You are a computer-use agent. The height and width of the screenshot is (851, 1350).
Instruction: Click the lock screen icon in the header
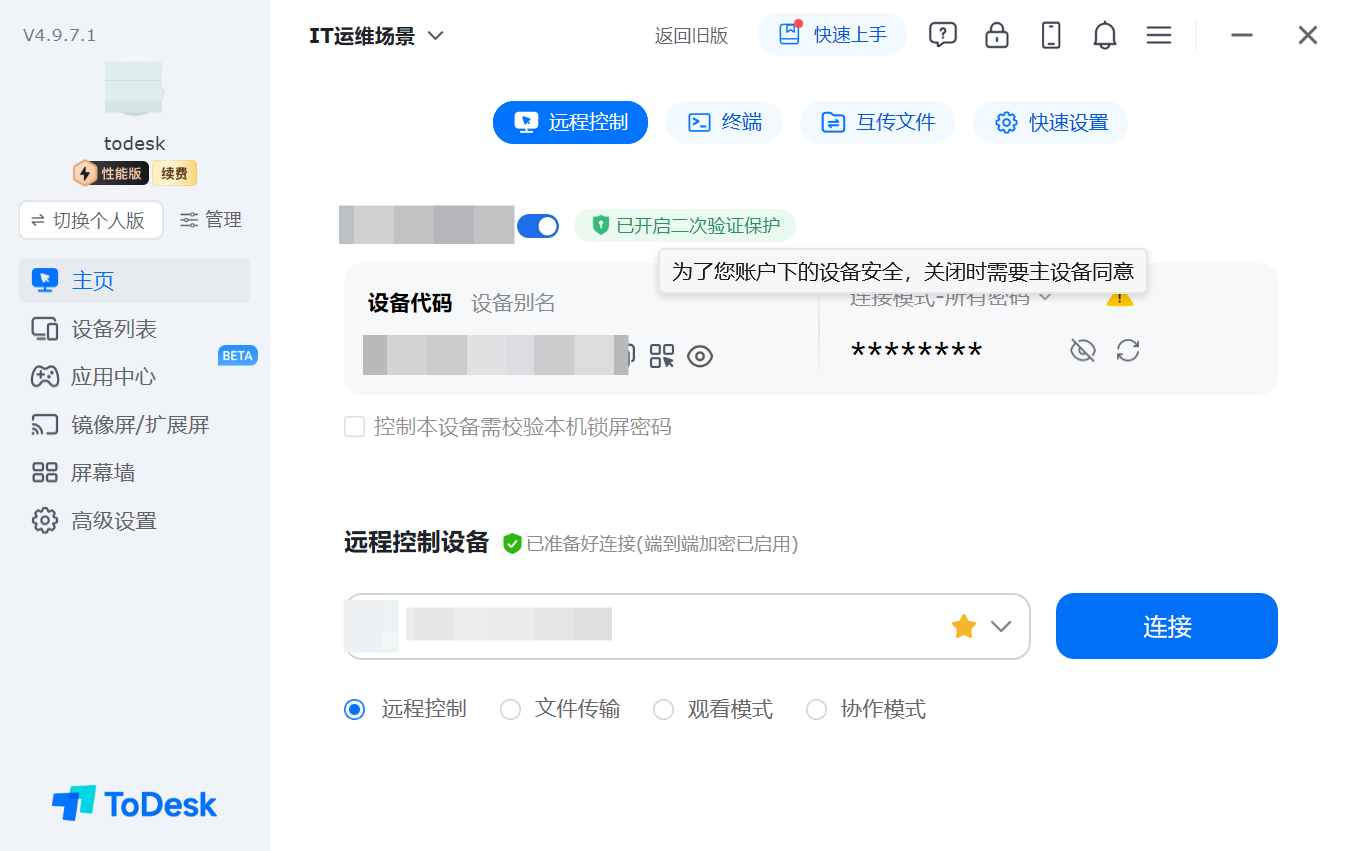click(996, 35)
